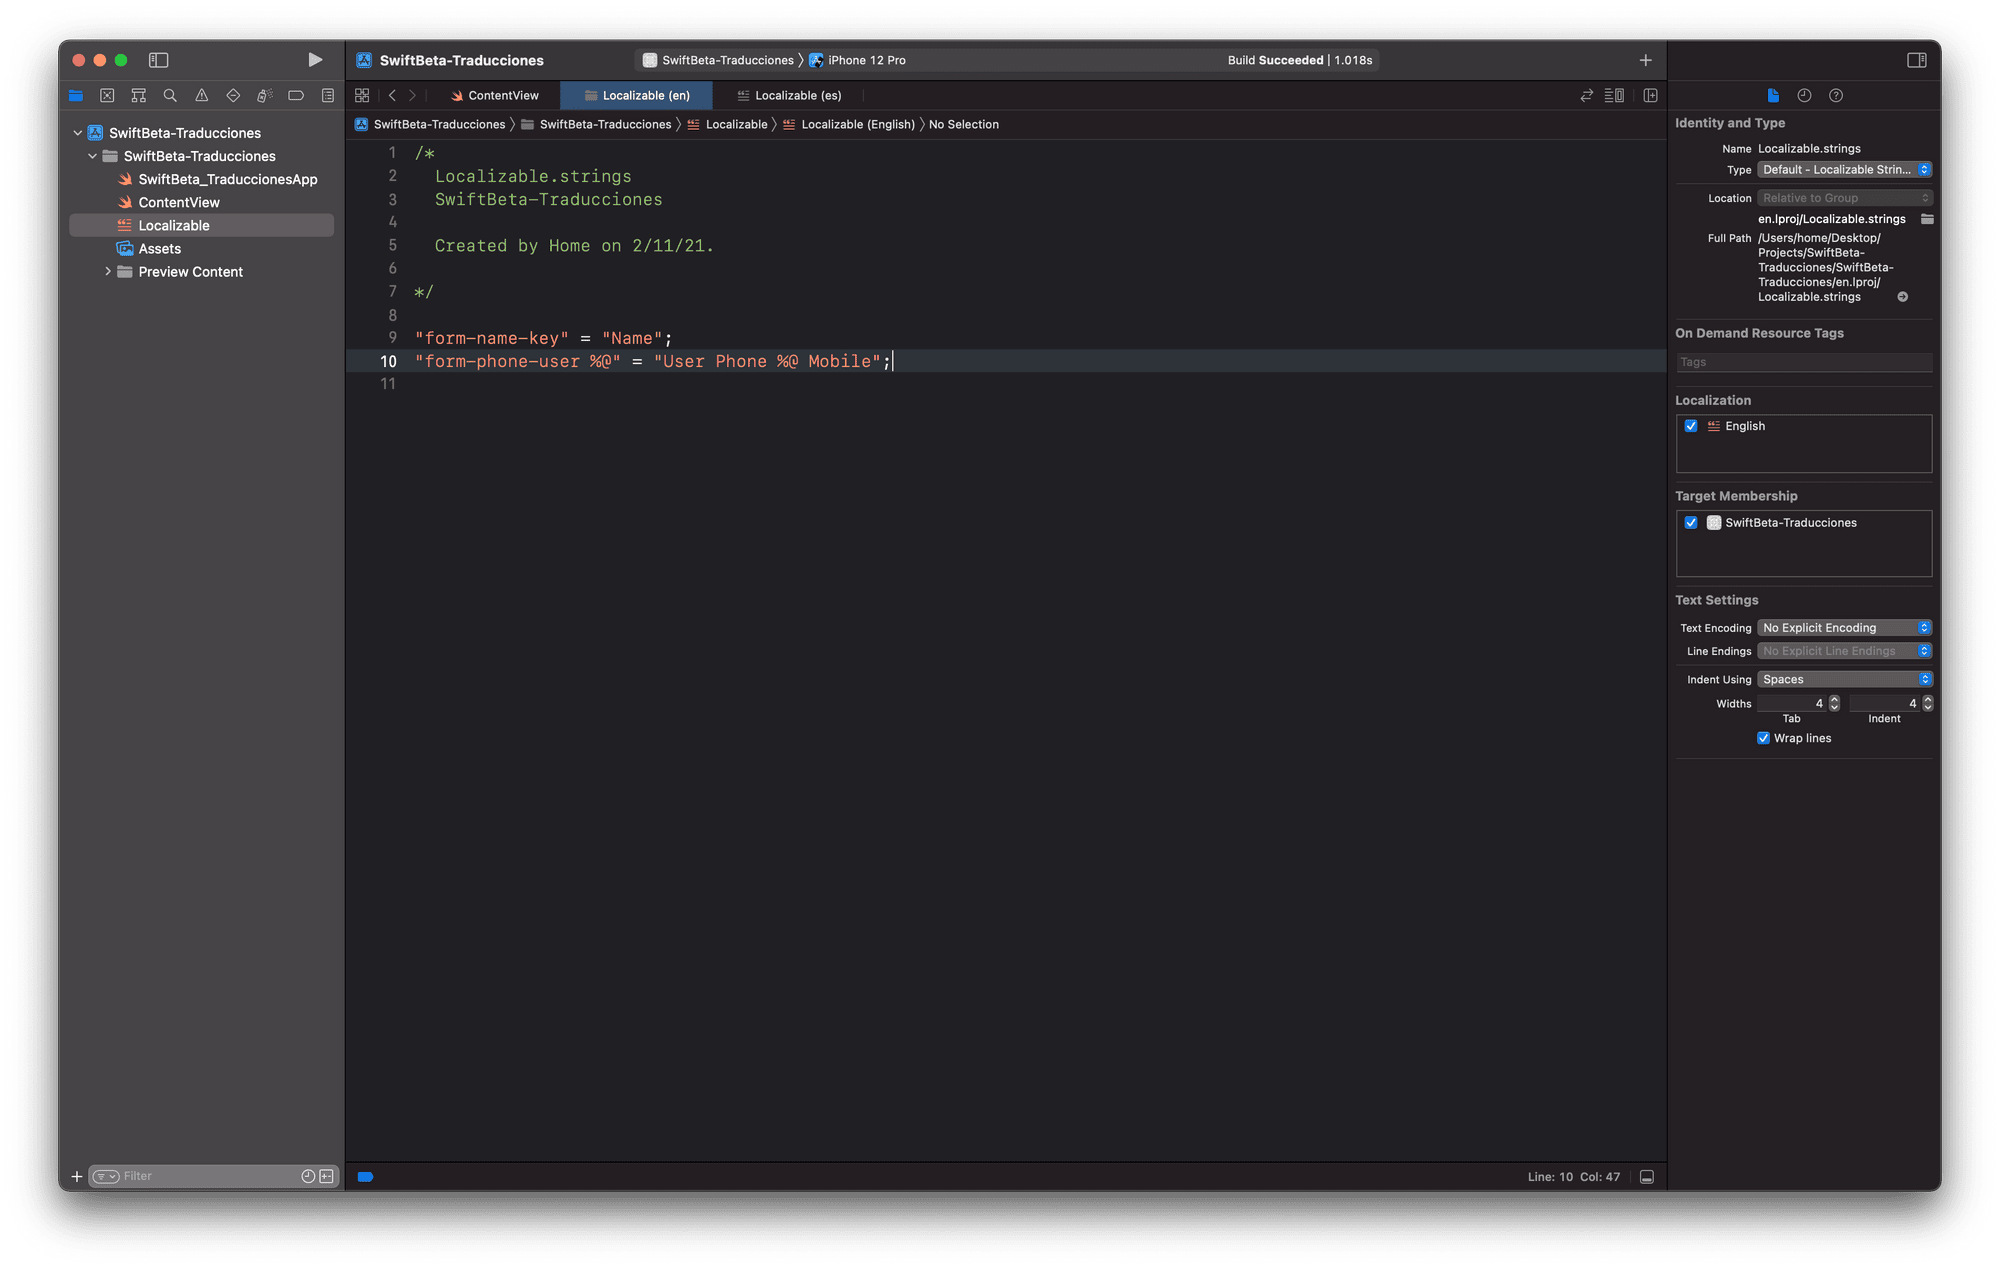Switch to the Localizable (en) tab

(636, 96)
